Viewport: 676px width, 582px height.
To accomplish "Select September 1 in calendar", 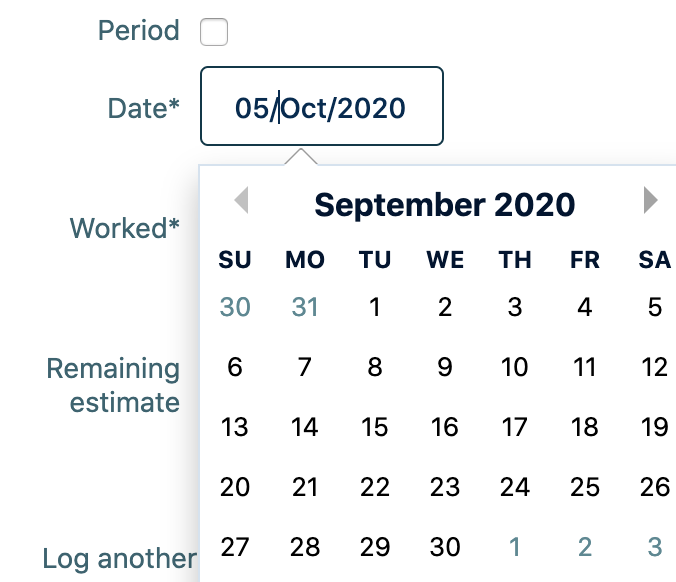I will coord(375,307).
